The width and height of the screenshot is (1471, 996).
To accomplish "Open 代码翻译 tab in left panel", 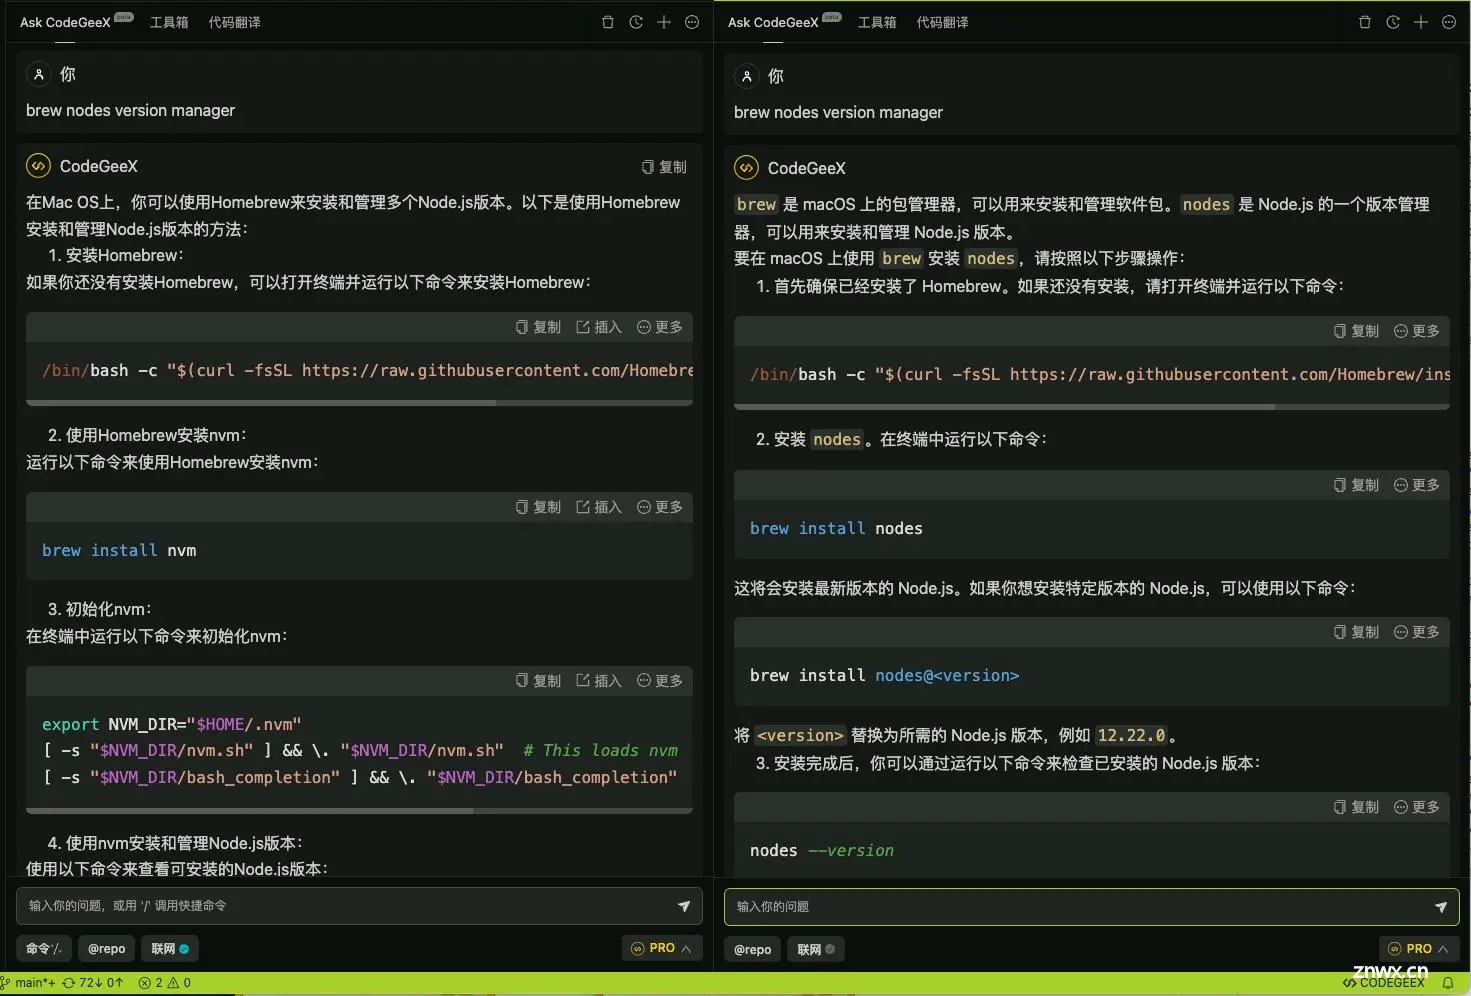I will coord(234,22).
